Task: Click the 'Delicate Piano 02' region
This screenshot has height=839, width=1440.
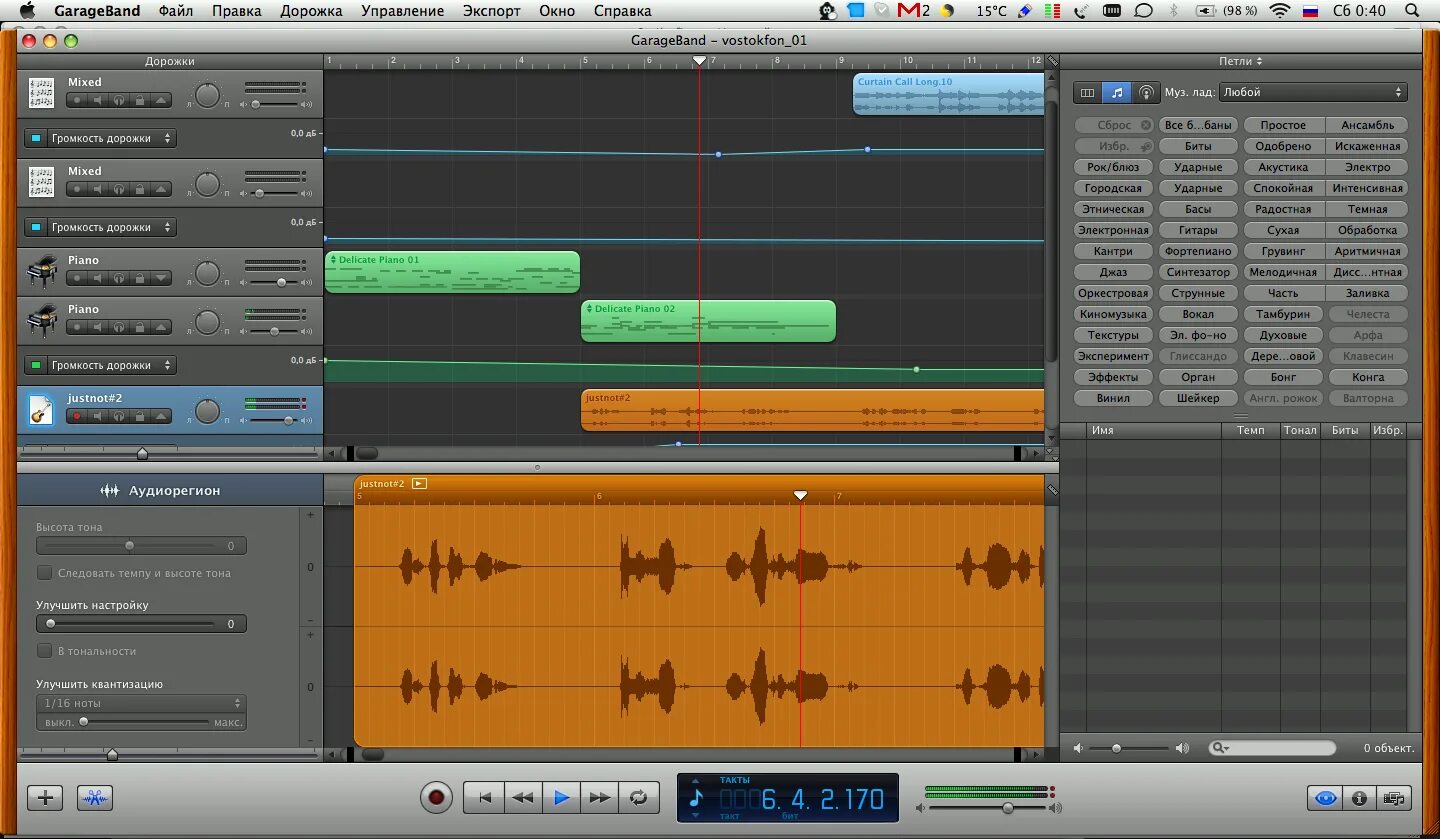Action: pyautogui.click(x=708, y=321)
